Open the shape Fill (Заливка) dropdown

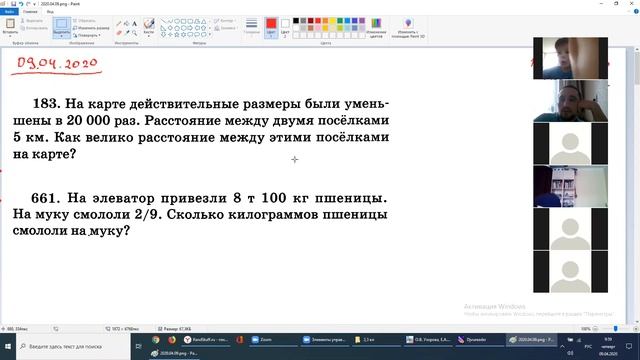pyautogui.click(x=226, y=28)
